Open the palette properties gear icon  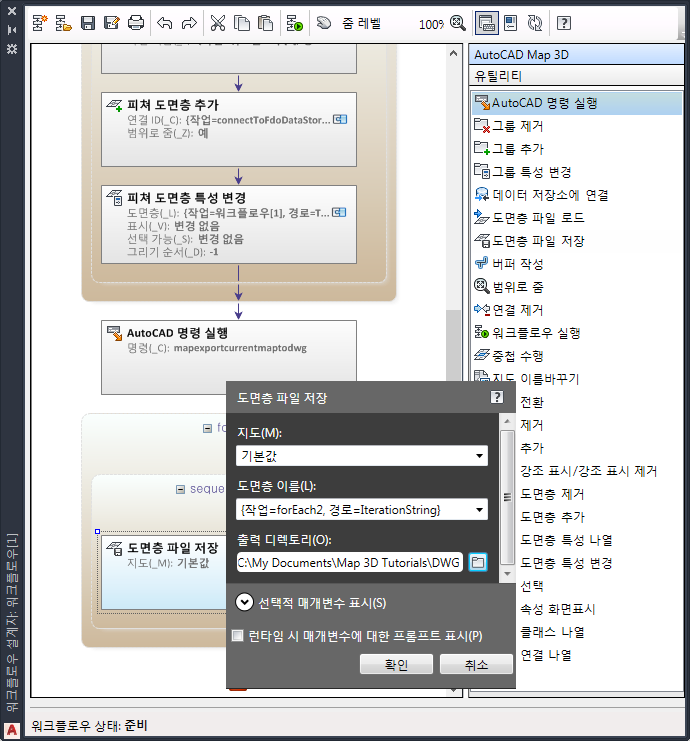pos(12,49)
